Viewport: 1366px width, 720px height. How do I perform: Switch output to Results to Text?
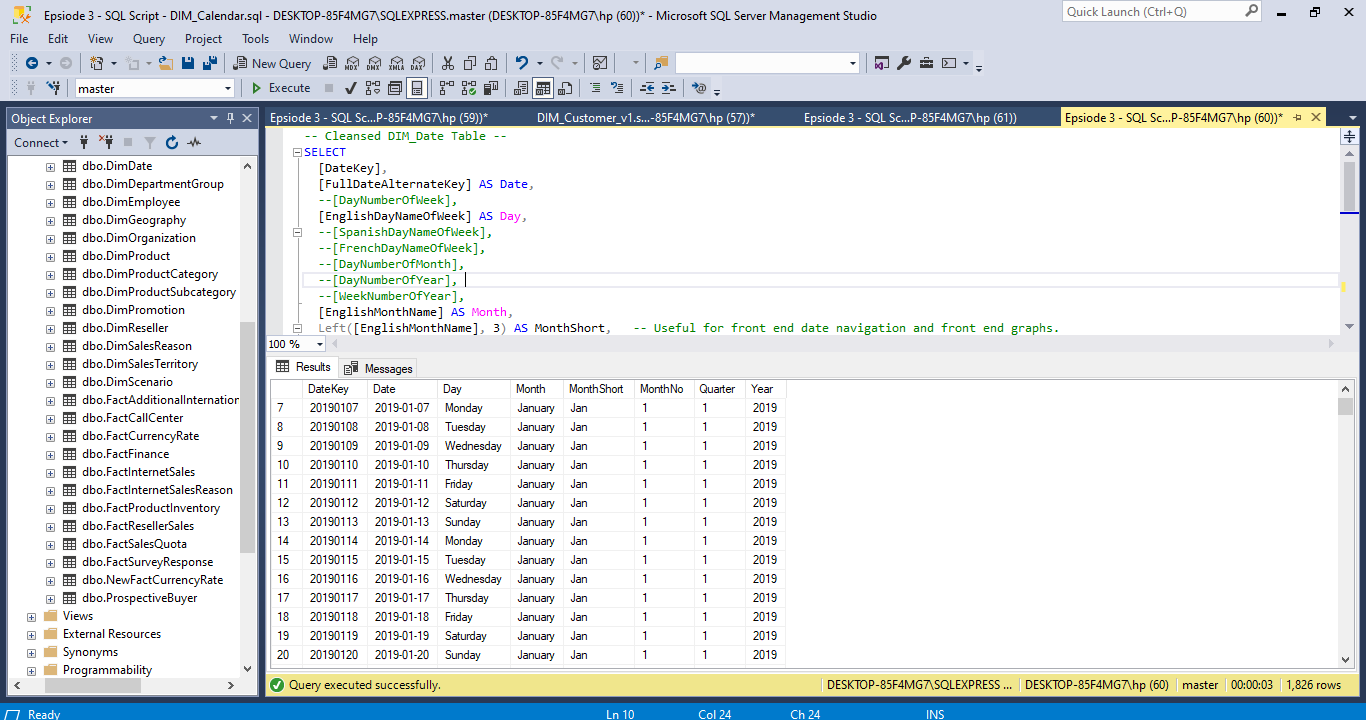pos(520,88)
